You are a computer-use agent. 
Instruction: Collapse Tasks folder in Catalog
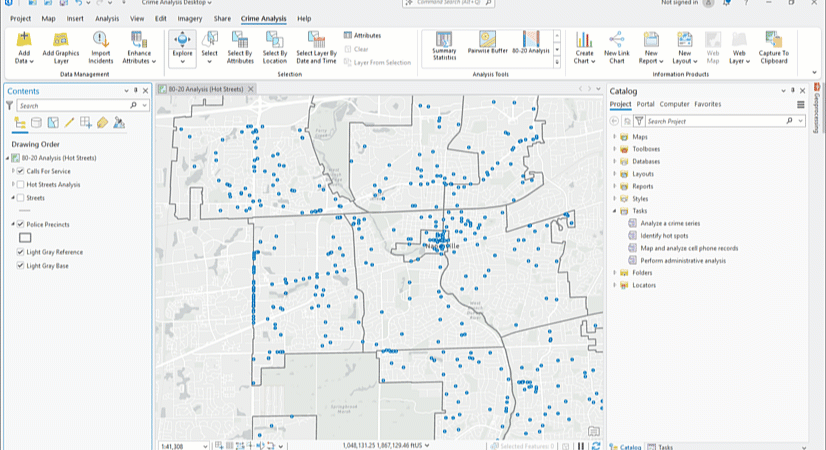[614, 211]
